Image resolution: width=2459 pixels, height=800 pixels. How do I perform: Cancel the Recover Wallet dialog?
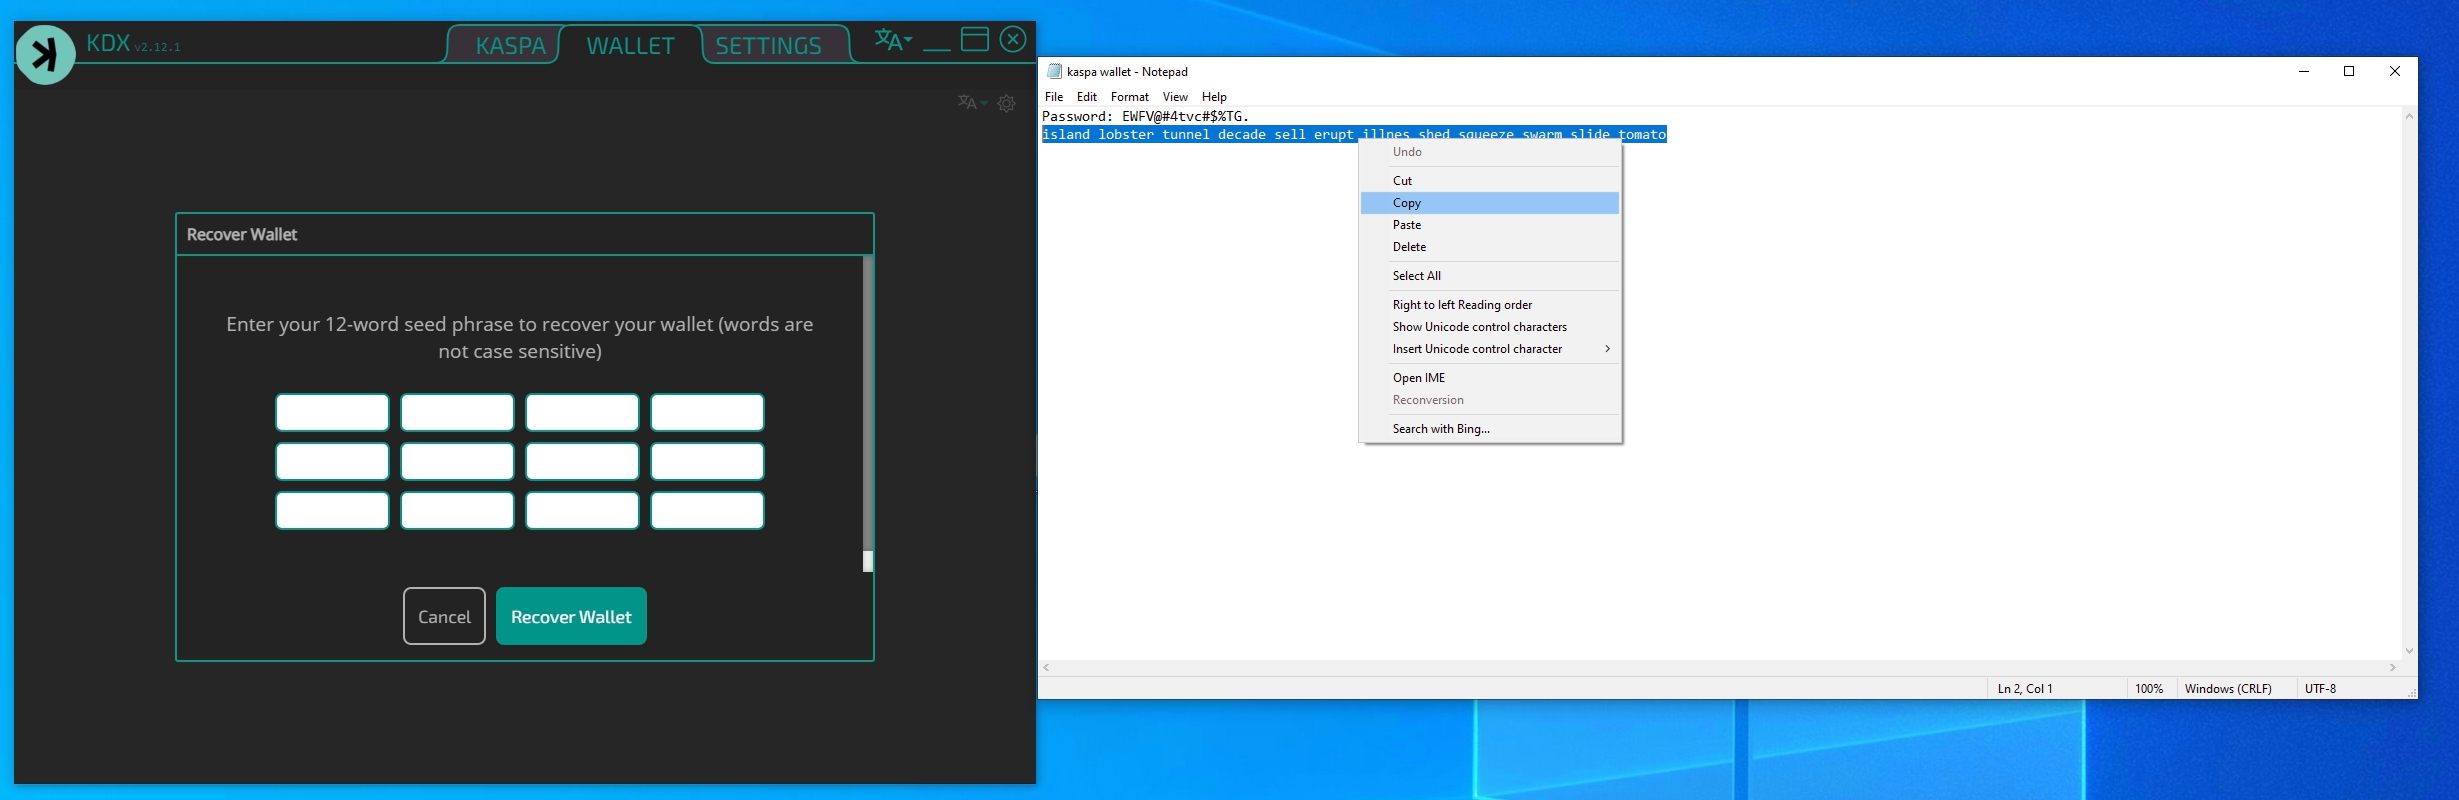click(x=444, y=616)
